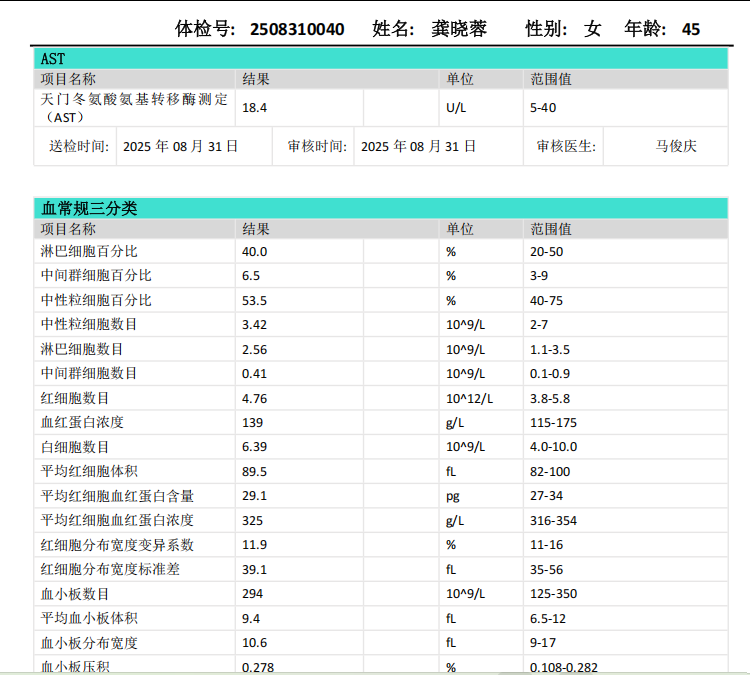Click the 血小板分布宽度 item name
This screenshot has height=675, width=750.
(x=89, y=643)
